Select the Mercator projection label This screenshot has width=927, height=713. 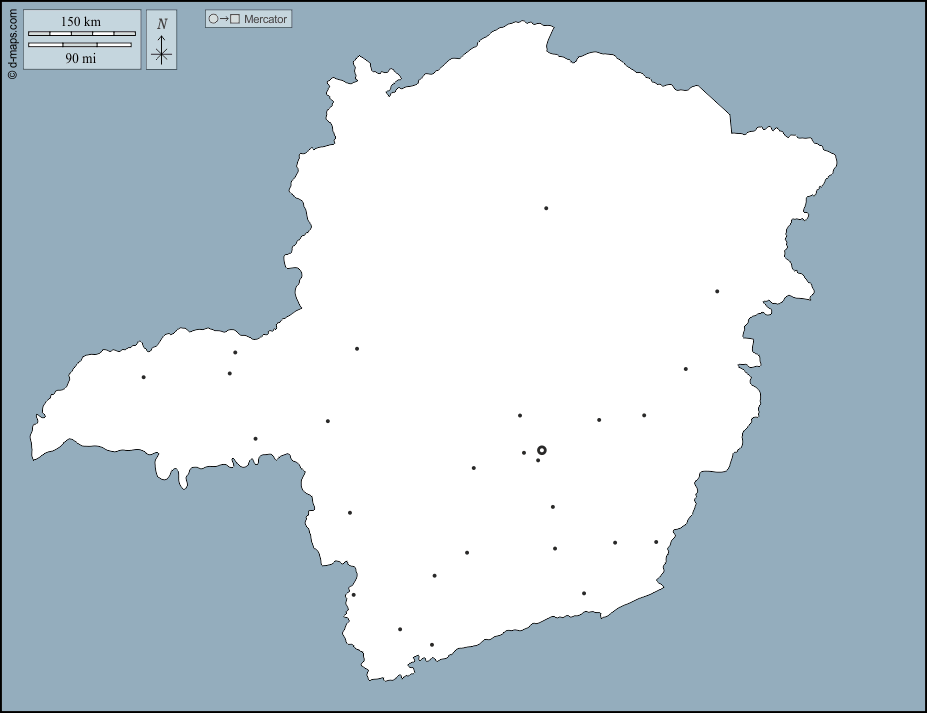pos(265,19)
